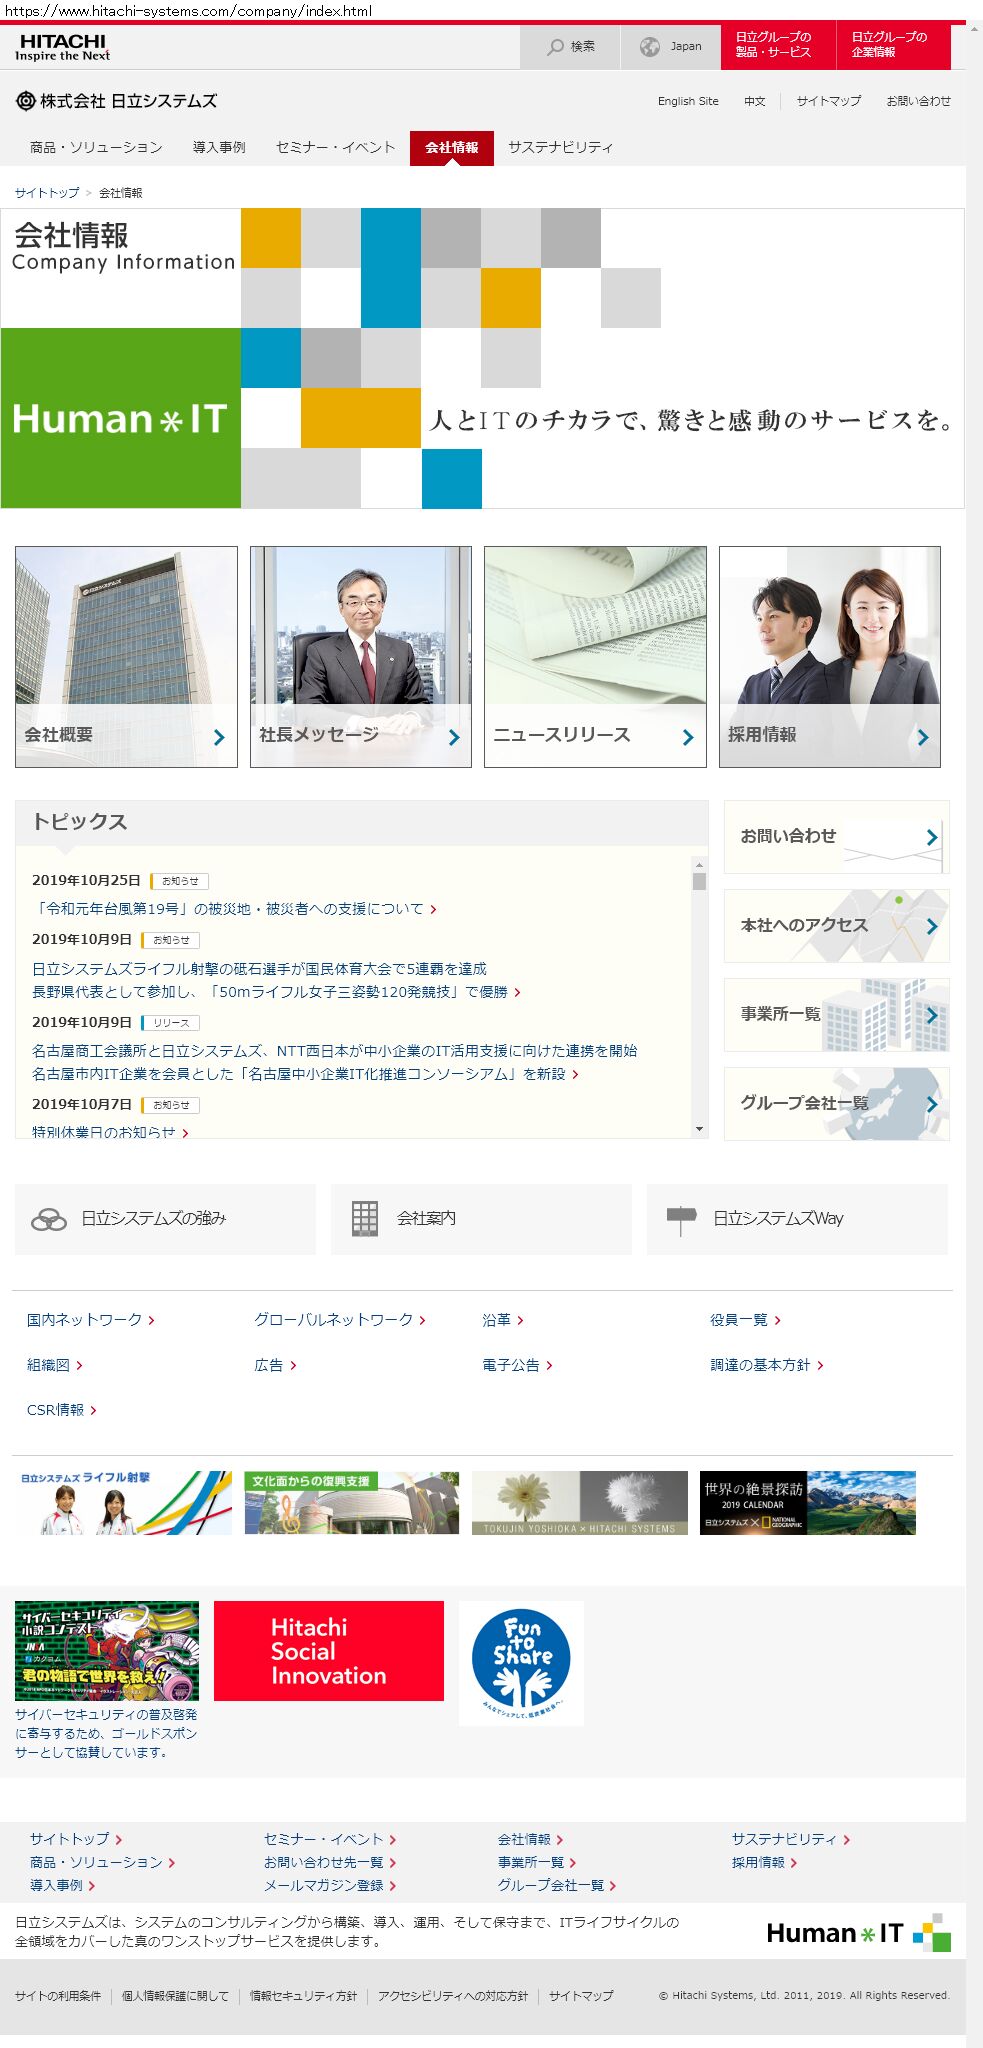Image resolution: width=983 pixels, height=2048 pixels.
Task: Click the signpost icon for 日立システムズWay
Action: pyautogui.click(x=681, y=1219)
